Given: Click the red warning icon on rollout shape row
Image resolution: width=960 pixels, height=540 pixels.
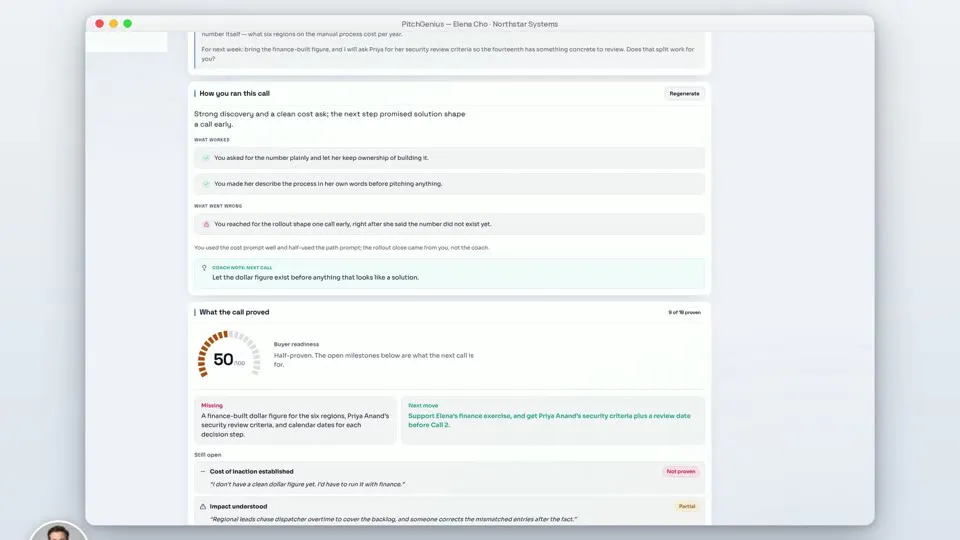Looking at the screenshot, I should tap(206, 224).
